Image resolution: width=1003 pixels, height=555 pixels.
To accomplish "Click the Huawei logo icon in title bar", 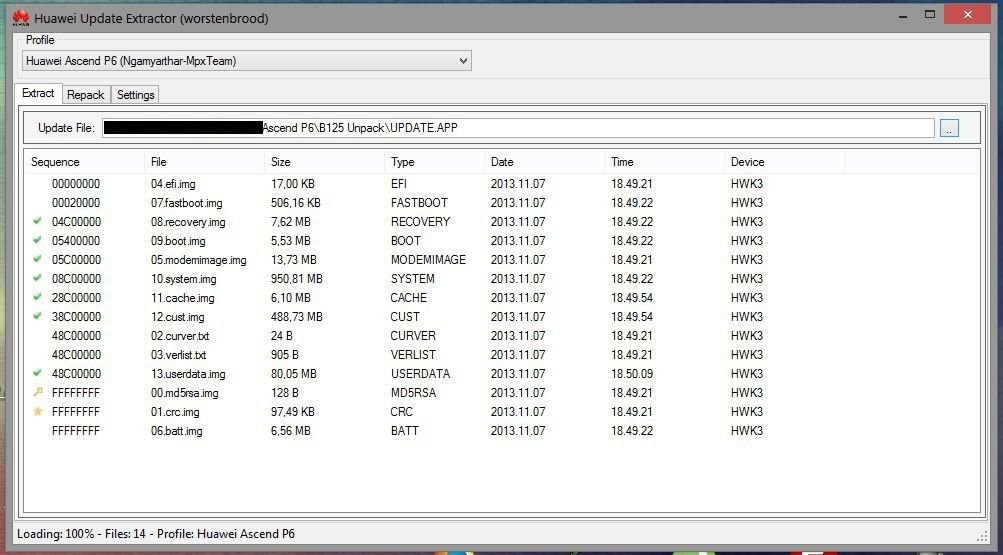I will pos(20,18).
